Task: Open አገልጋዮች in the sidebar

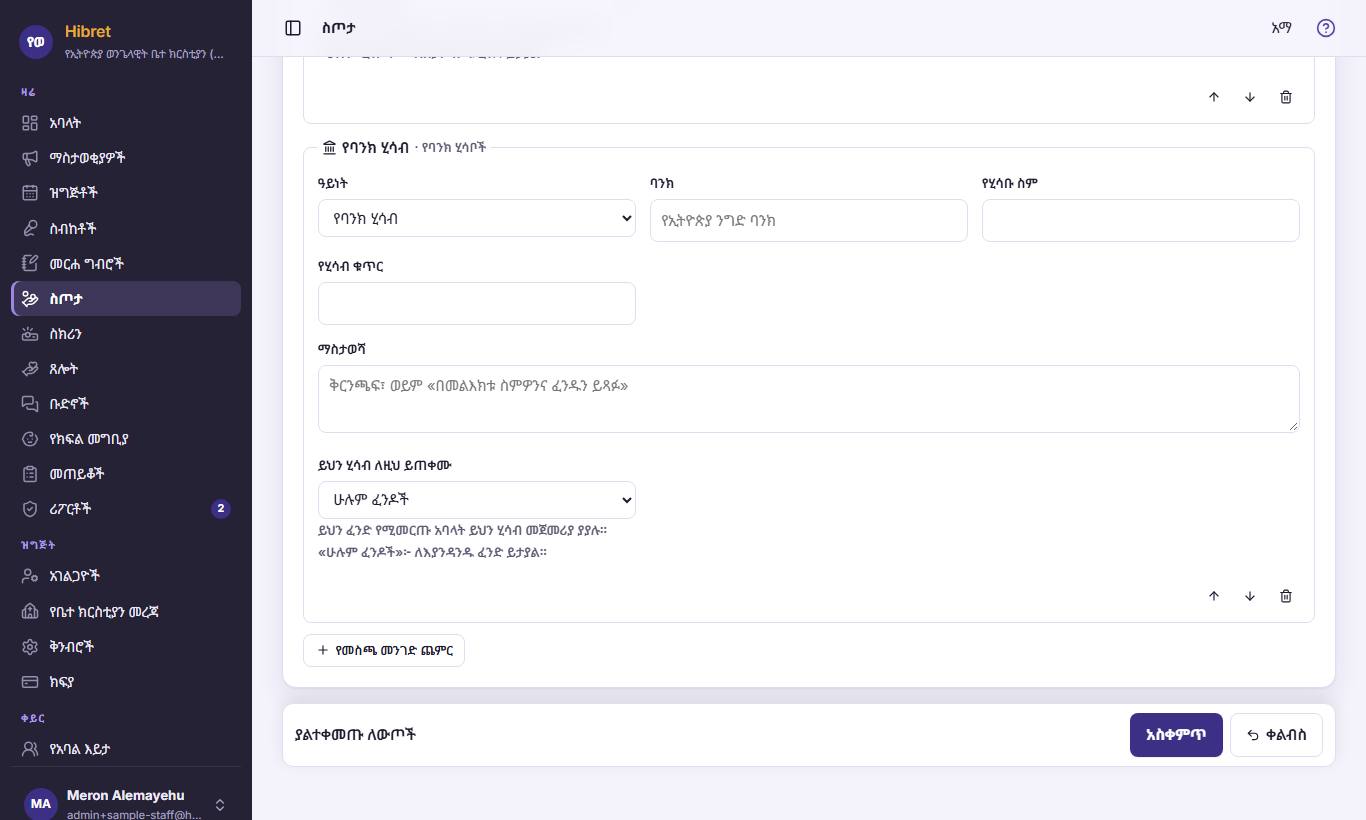Action: pos(126,576)
